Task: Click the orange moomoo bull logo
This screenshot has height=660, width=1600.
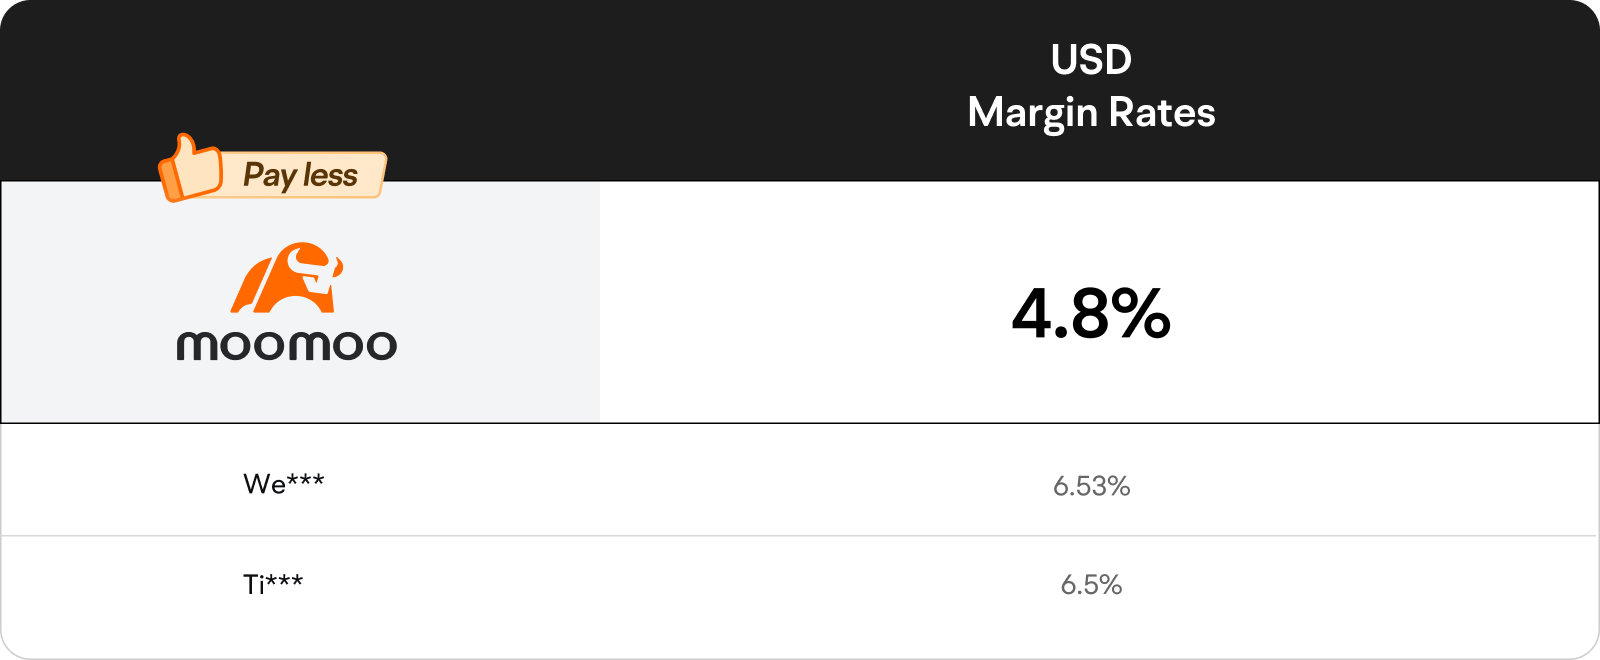Action: coord(287,277)
